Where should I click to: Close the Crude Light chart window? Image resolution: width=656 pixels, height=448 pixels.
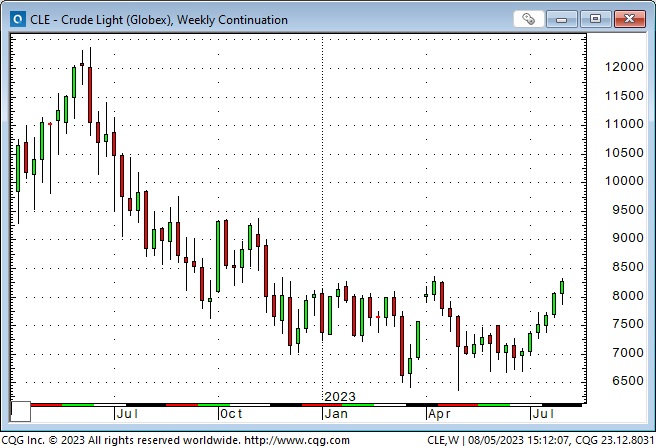point(629,19)
